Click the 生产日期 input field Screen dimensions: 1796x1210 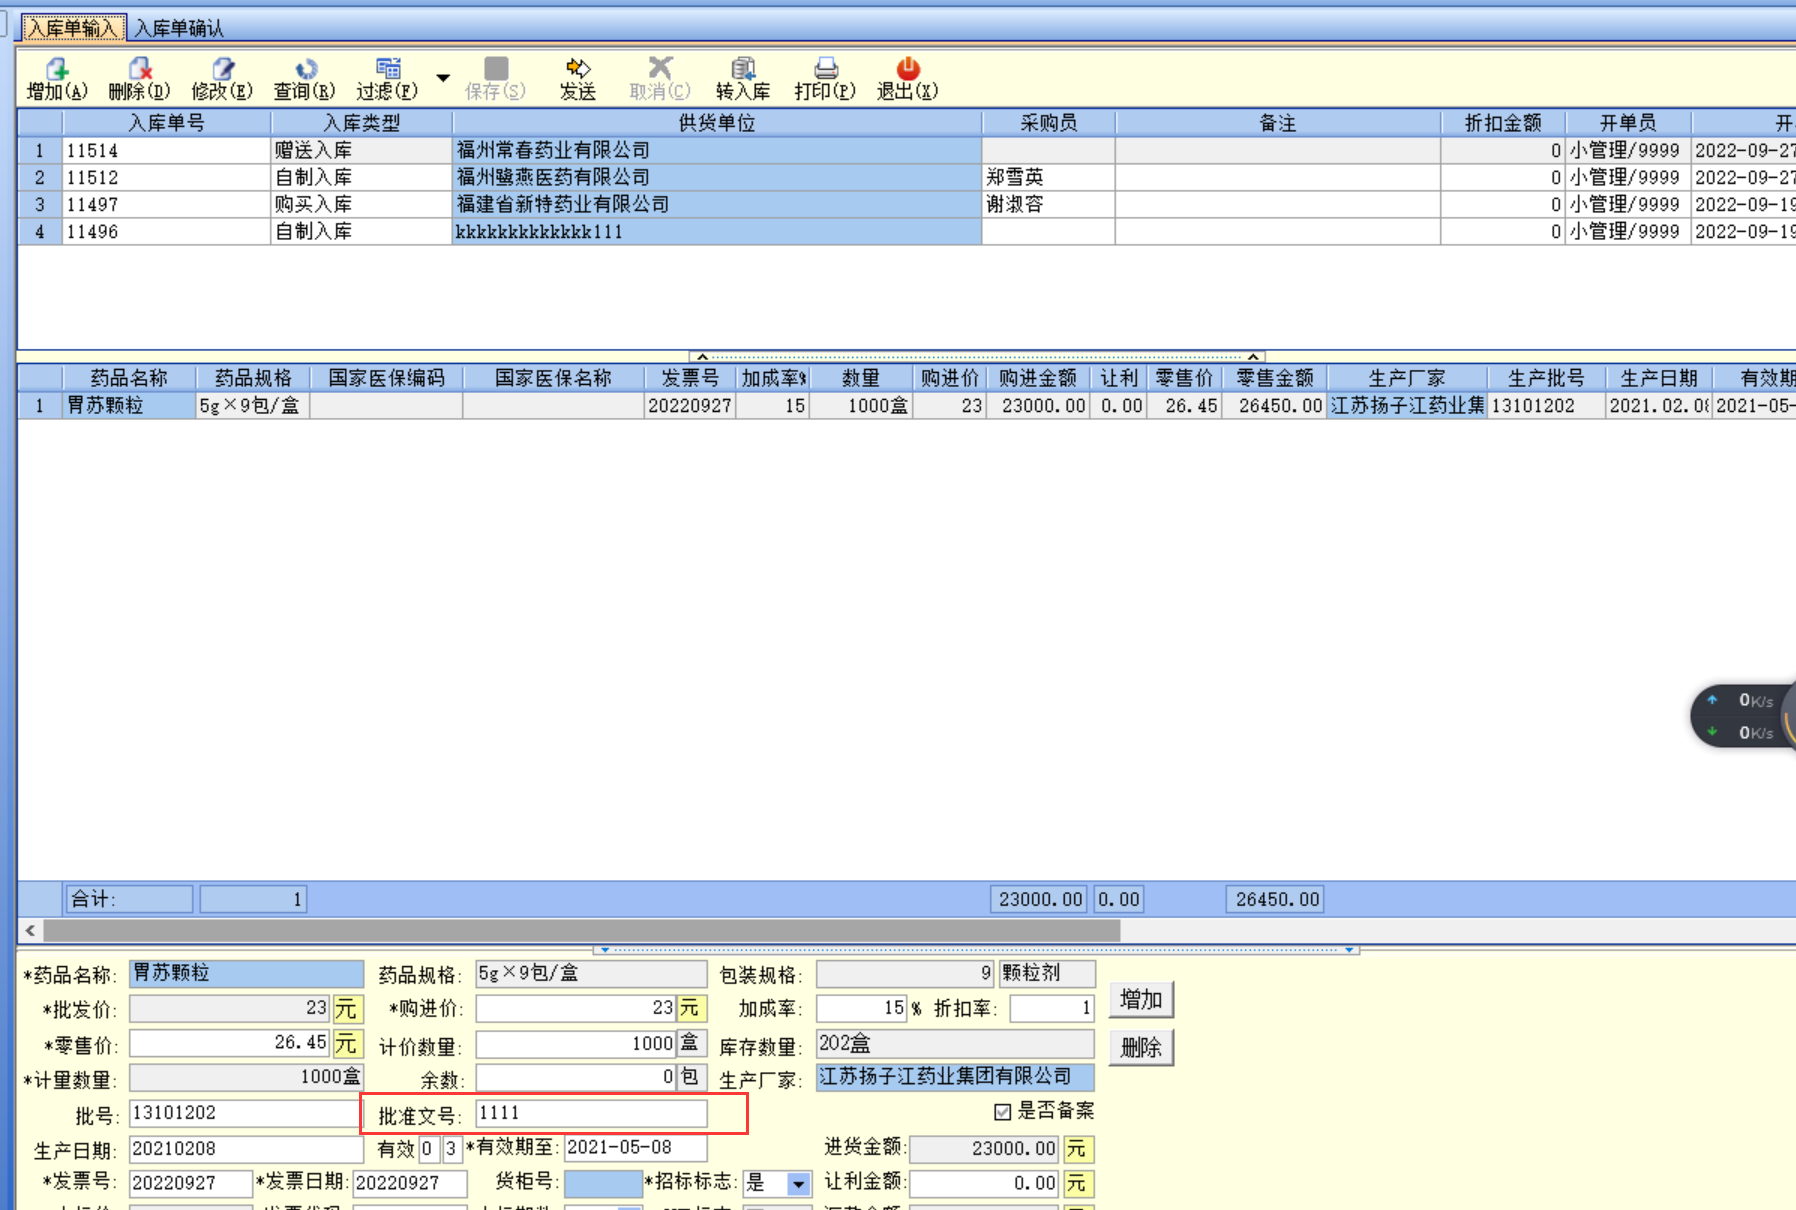[245, 1149]
